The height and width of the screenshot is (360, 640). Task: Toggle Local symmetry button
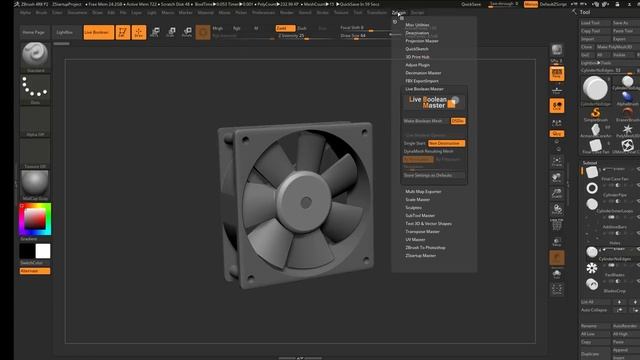[557, 106]
